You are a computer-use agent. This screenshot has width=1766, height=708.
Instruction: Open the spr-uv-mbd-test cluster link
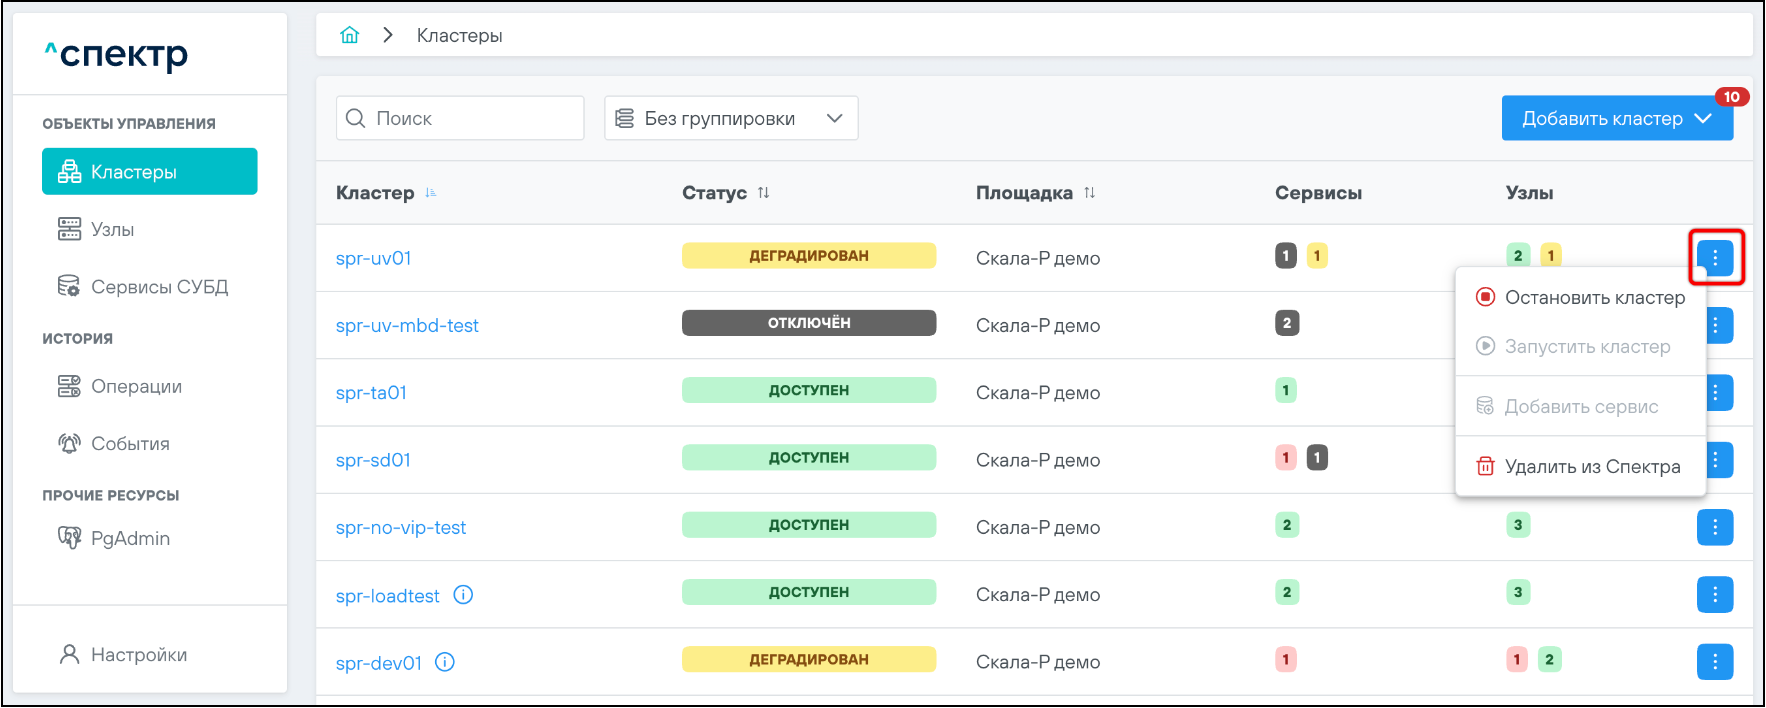tap(407, 326)
